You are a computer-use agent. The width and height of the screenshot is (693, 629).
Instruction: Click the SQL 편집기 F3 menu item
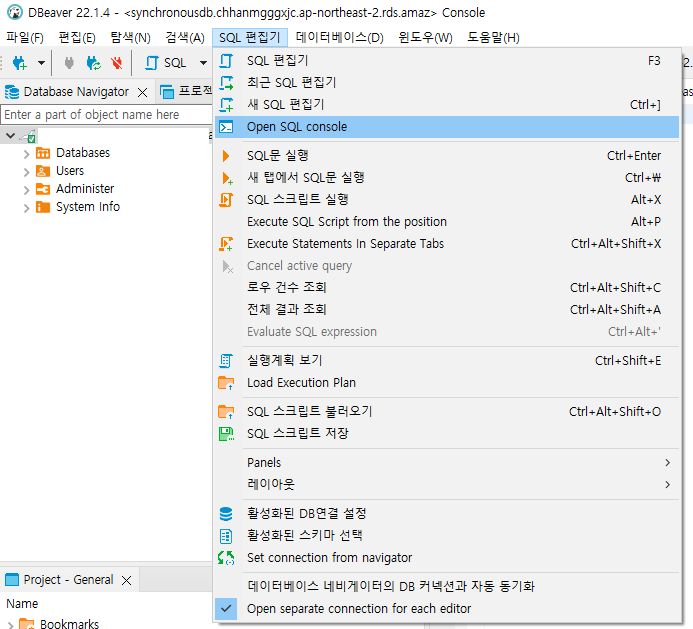(x=446, y=61)
